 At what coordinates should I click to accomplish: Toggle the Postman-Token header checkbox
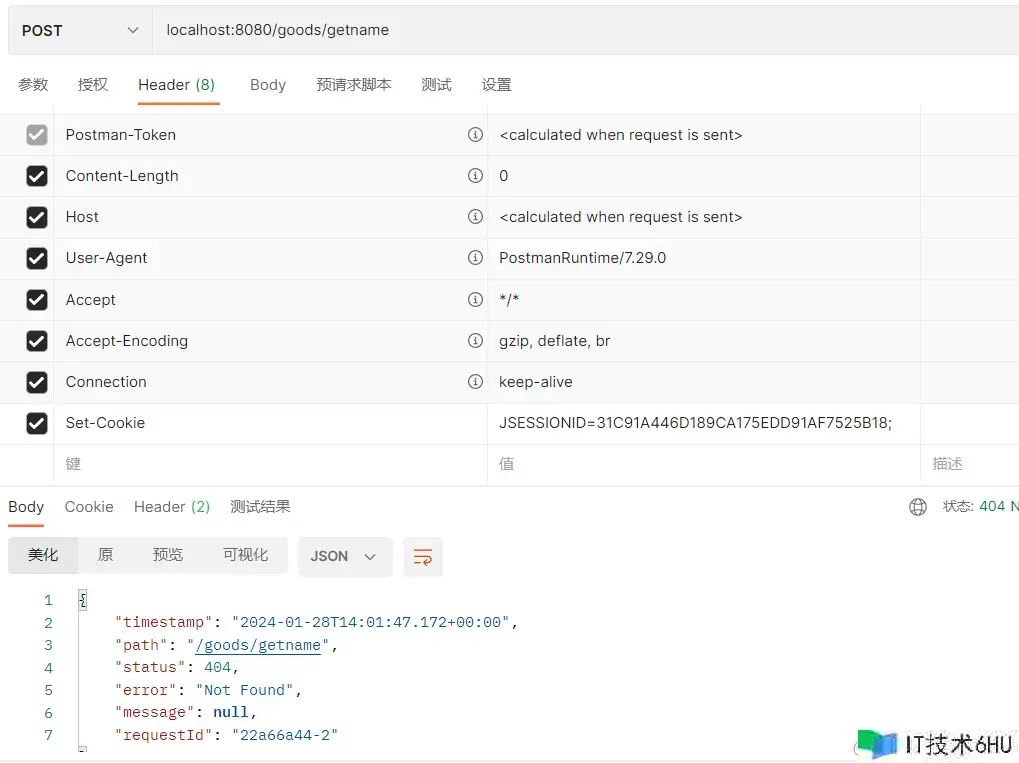(37, 135)
